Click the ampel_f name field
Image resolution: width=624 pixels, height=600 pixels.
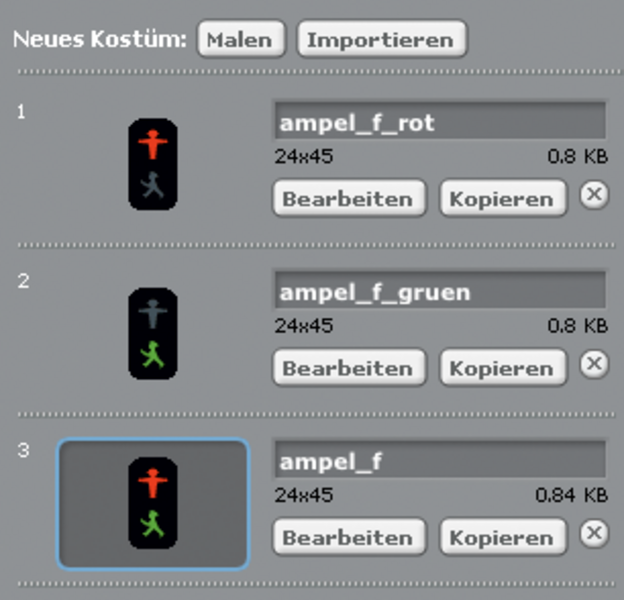click(439, 461)
